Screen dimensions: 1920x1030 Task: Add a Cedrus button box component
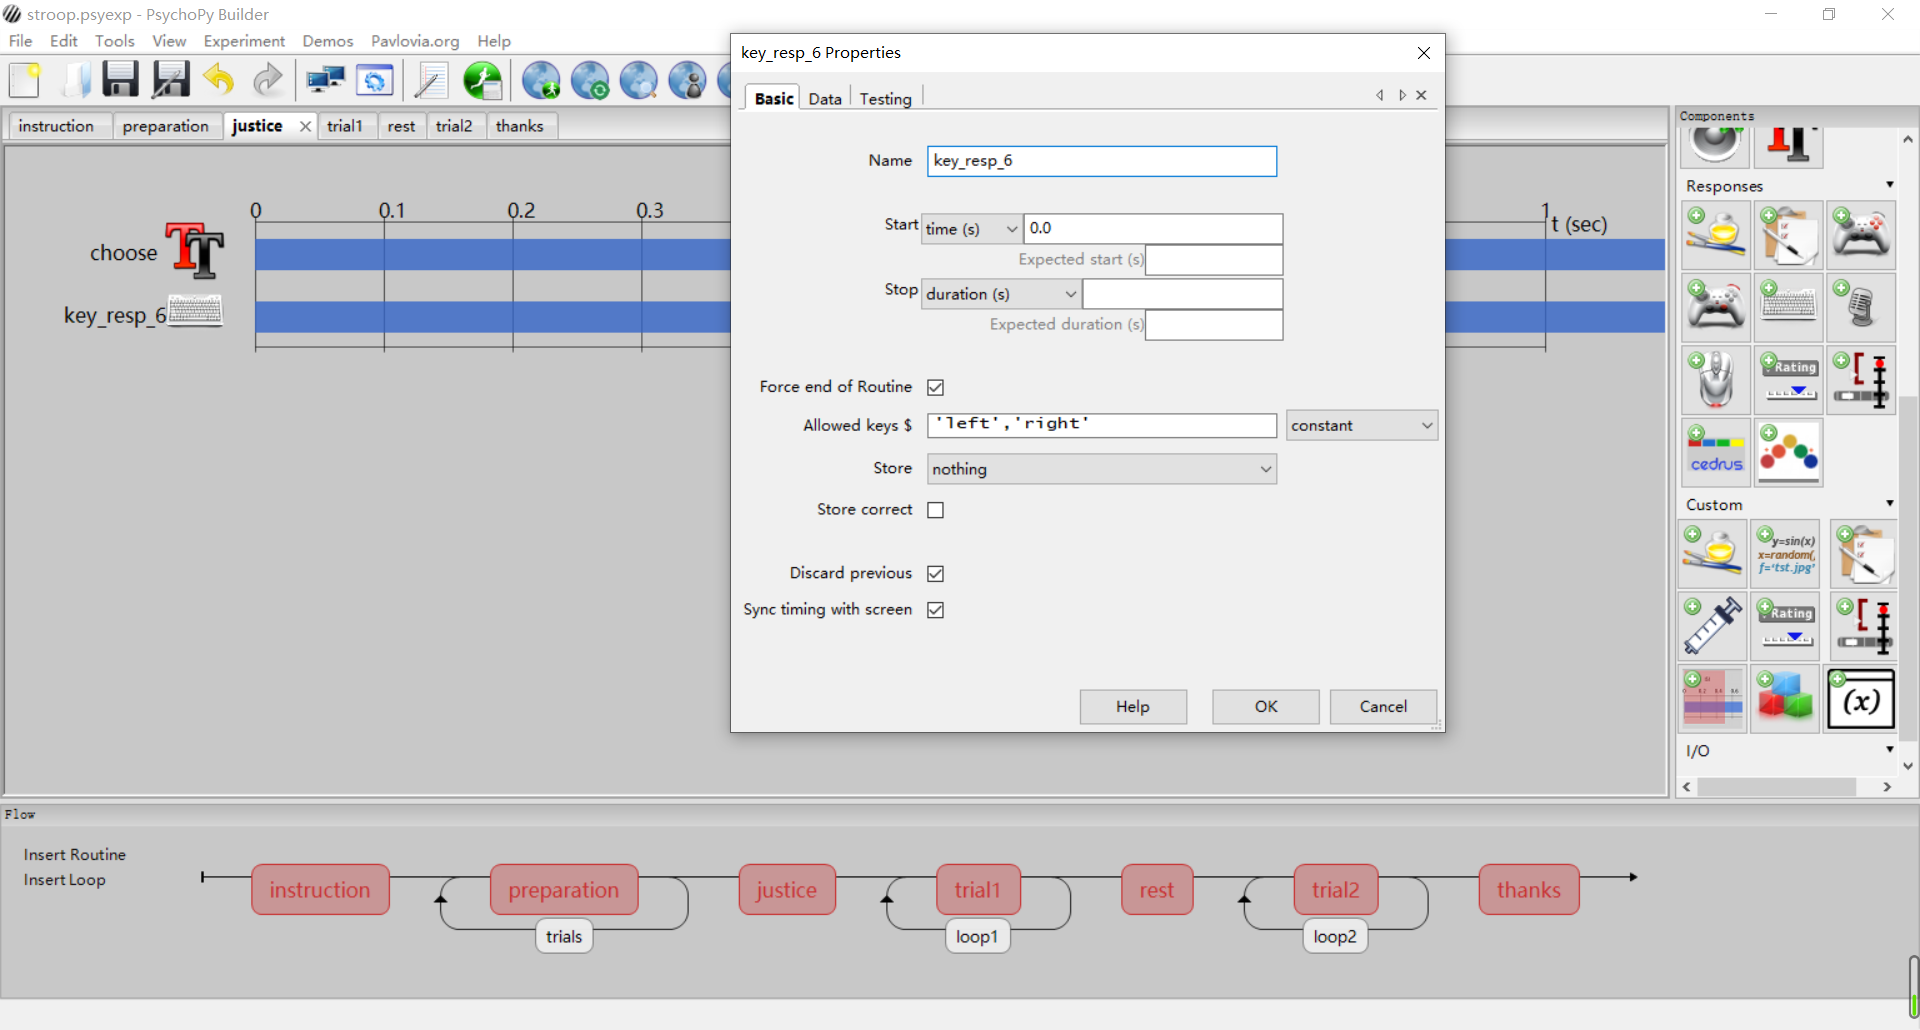1716,452
